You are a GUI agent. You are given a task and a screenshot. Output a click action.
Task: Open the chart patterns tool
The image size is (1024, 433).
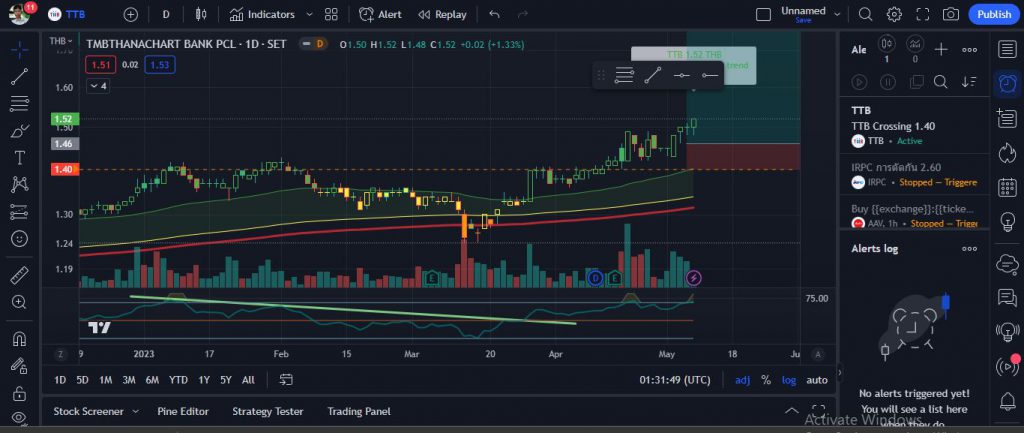pos(20,185)
